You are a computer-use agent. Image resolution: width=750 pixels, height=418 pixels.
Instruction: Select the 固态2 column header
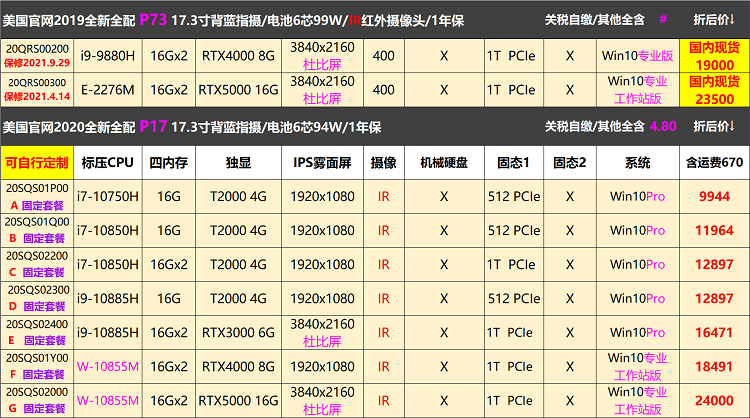tap(570, 163)
